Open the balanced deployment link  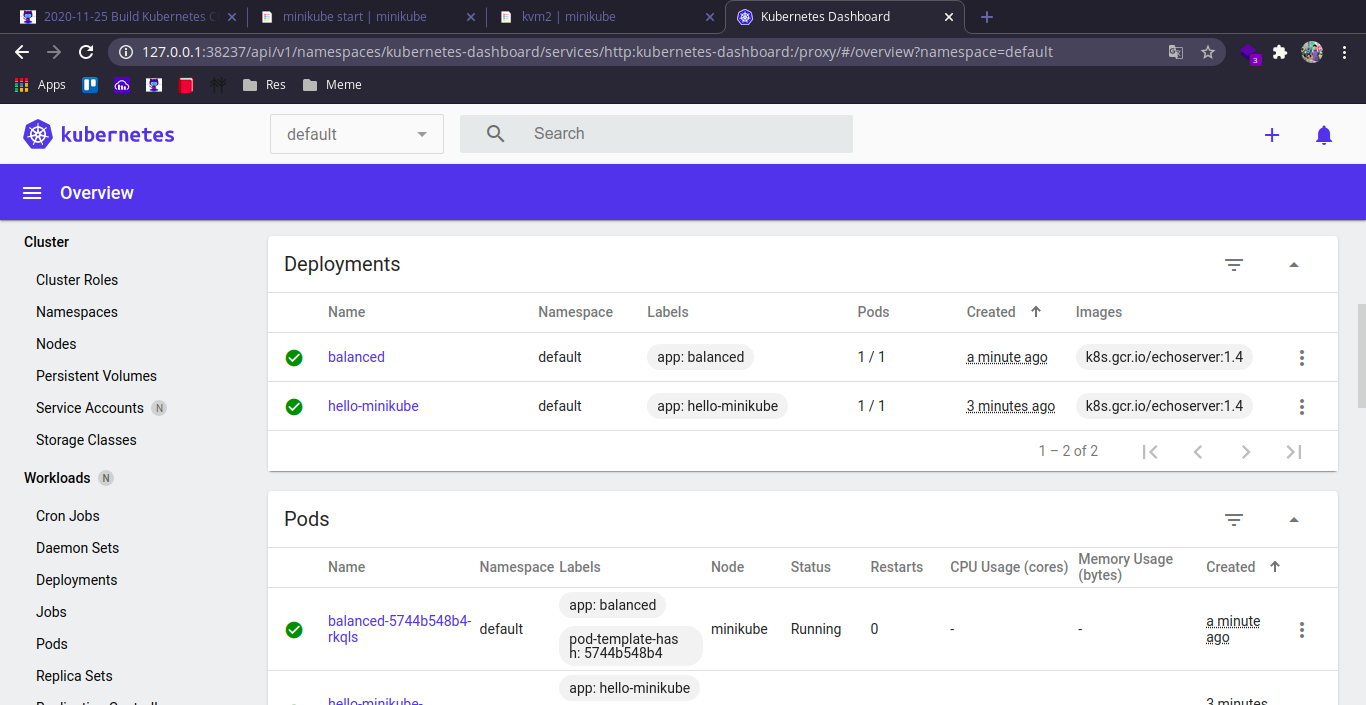click(356, 357)
